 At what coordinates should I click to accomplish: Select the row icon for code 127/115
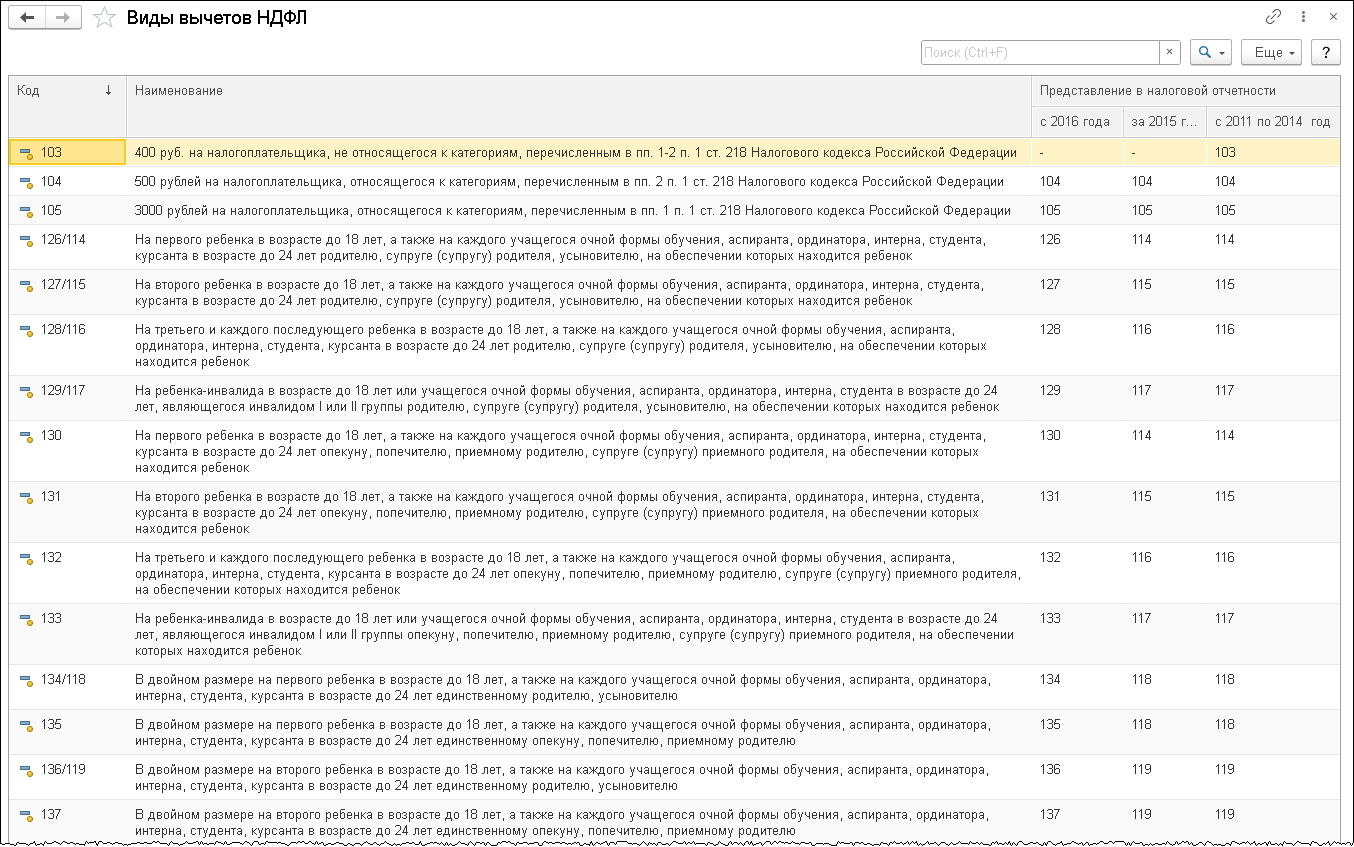[27, 285]
